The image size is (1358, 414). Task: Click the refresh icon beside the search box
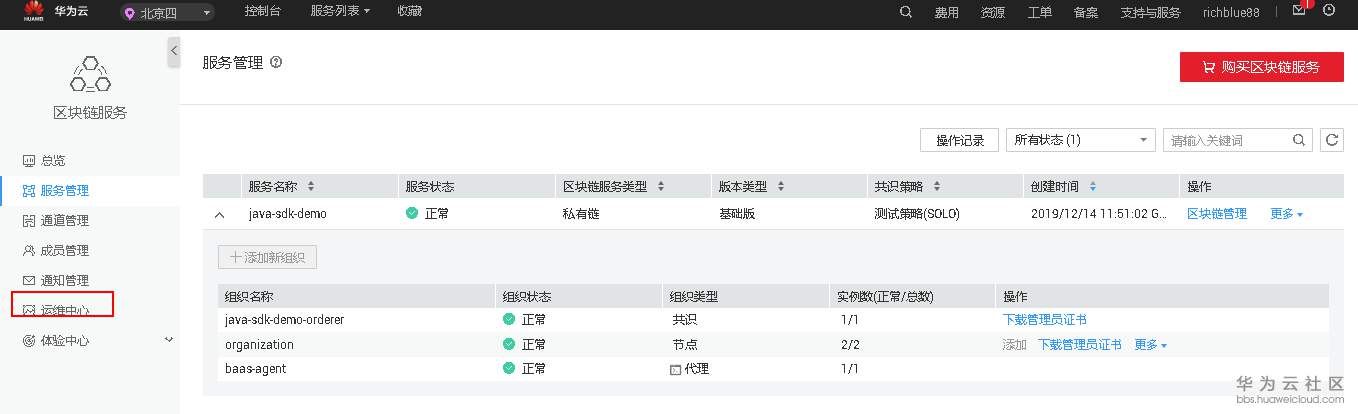pos(1331,140)
